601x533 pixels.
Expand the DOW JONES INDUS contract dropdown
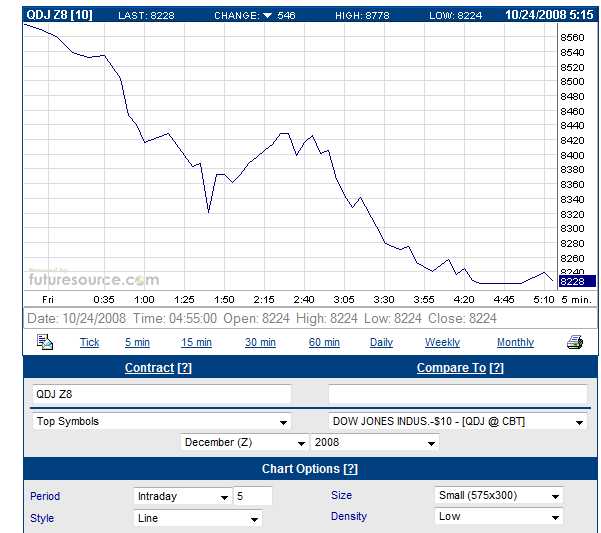click(x=457, y=422)
